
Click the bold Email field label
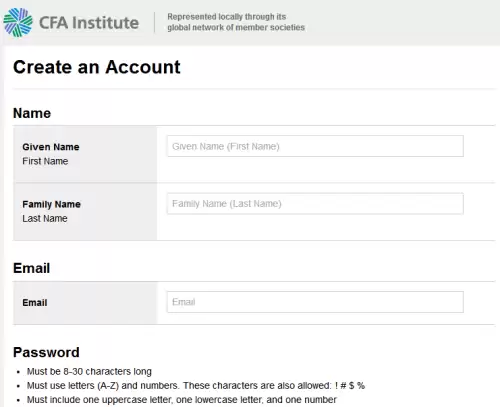pyautogui.click(x=35, y=303)
